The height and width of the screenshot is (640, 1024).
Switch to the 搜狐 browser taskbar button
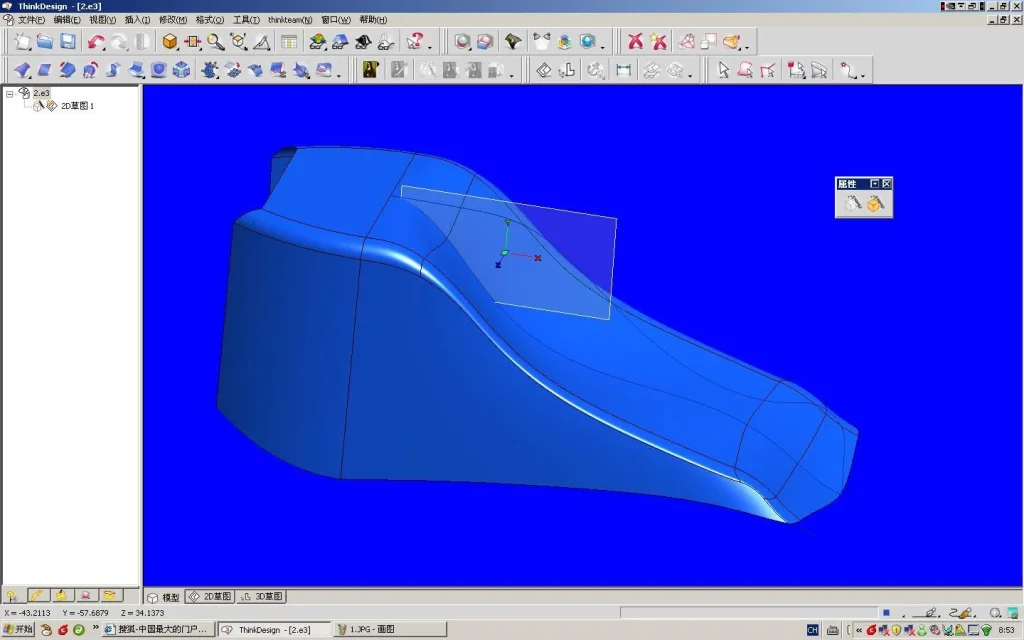point(157,630)
